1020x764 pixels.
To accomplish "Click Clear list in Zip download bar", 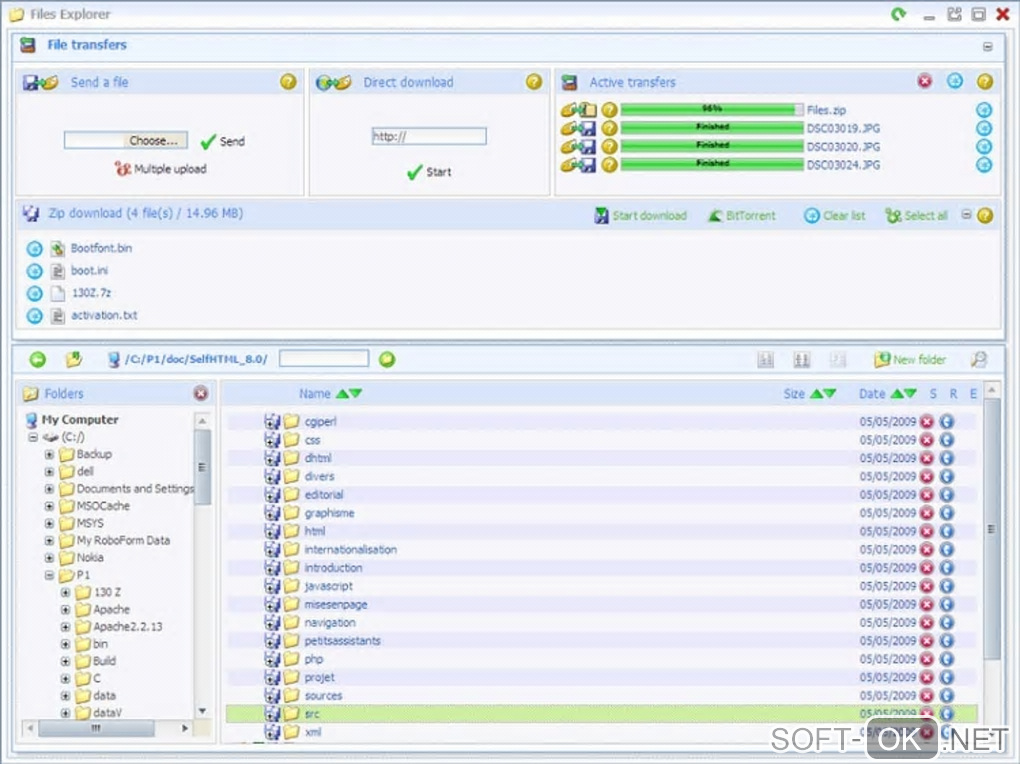I will tap(835, 215).
